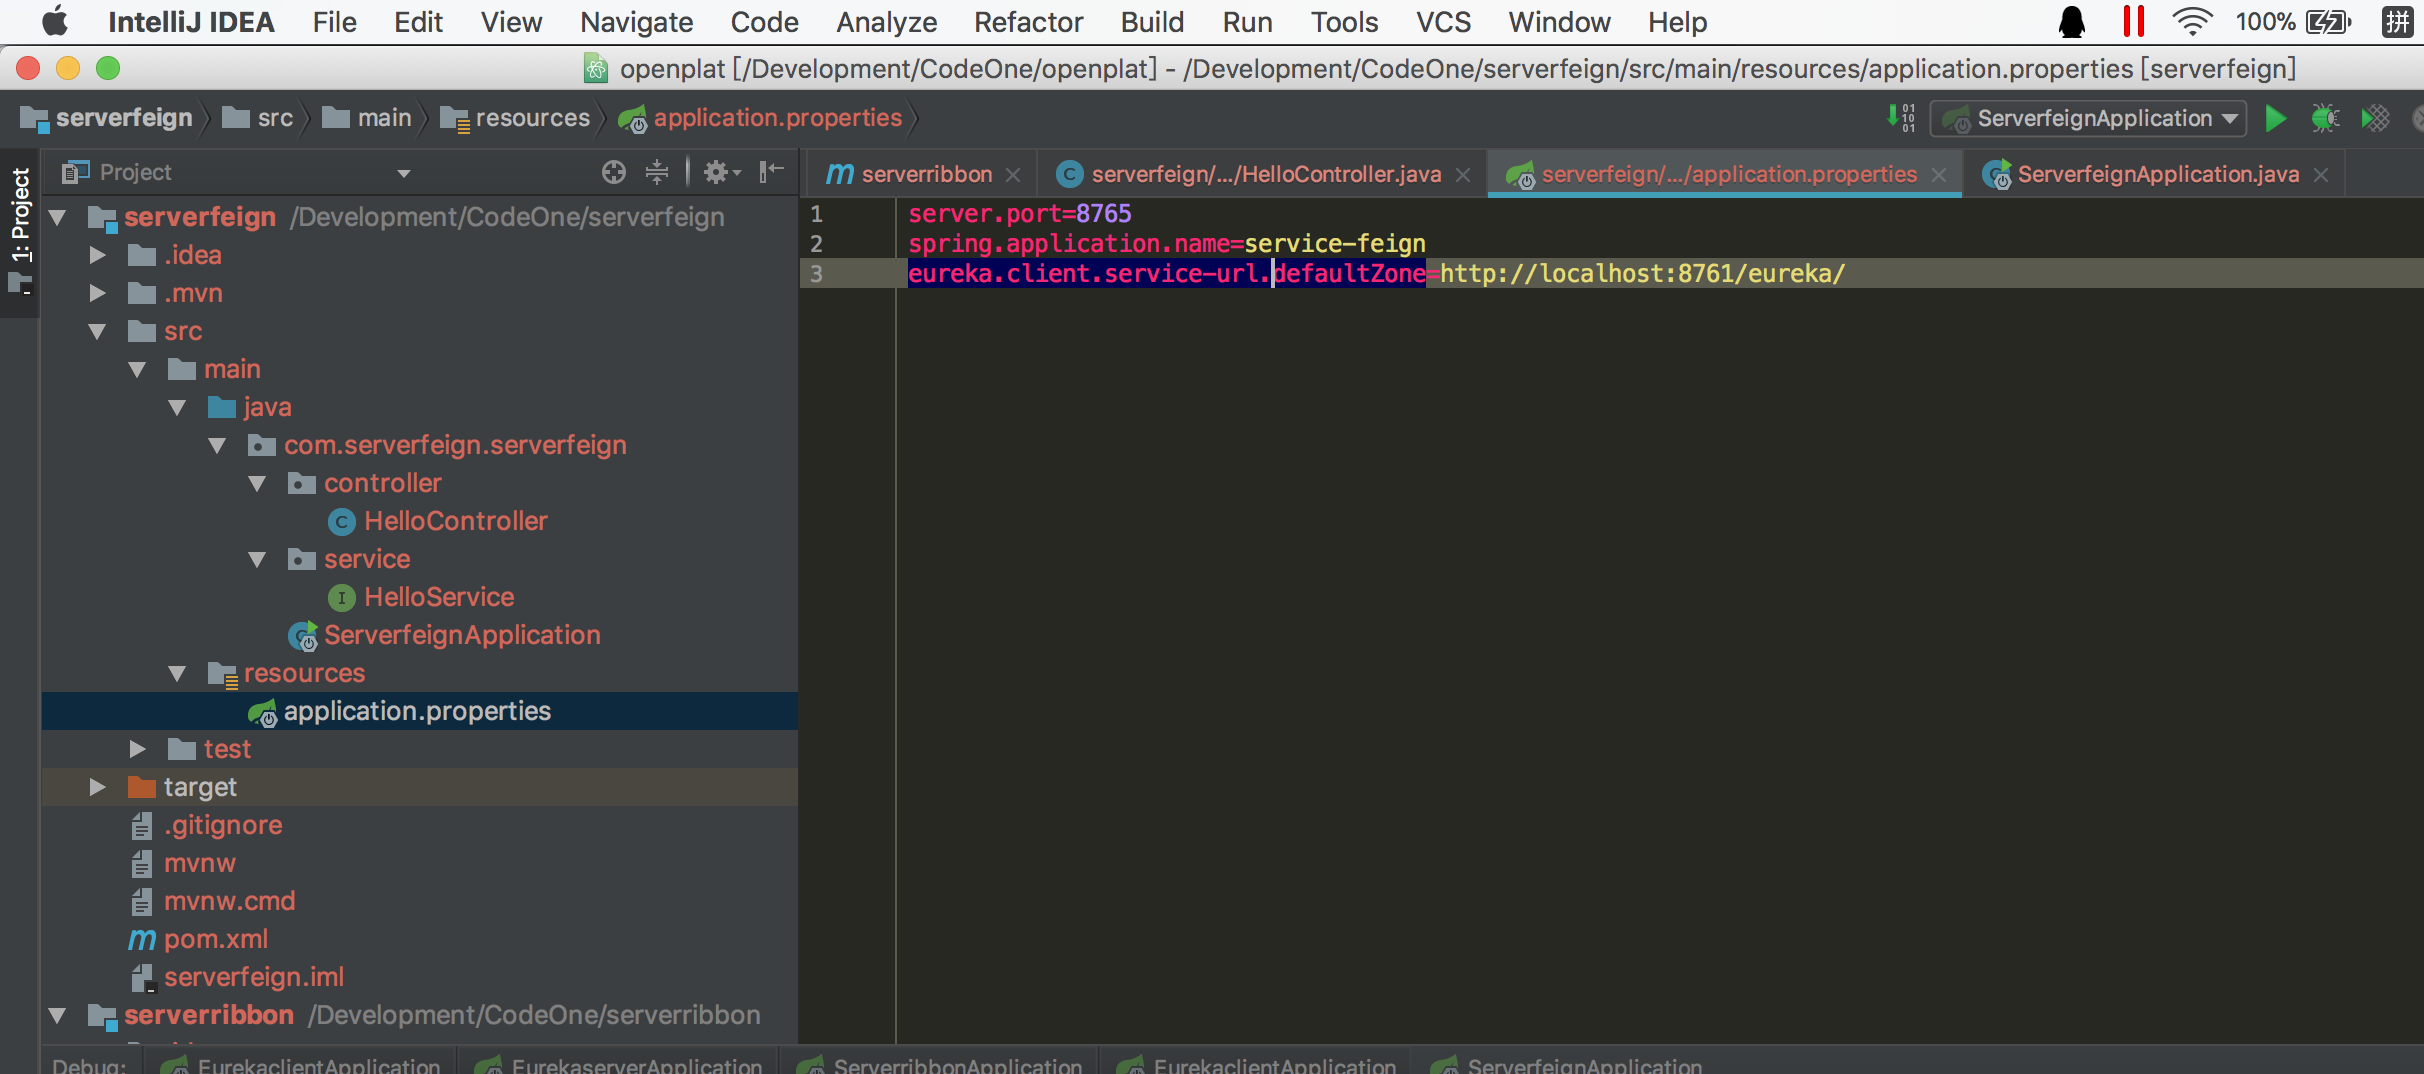This screenshot has height=1074, width=2424.
Task: Click the Make Project build icon
Action: pyautogui.click(x=1901, y=118)
